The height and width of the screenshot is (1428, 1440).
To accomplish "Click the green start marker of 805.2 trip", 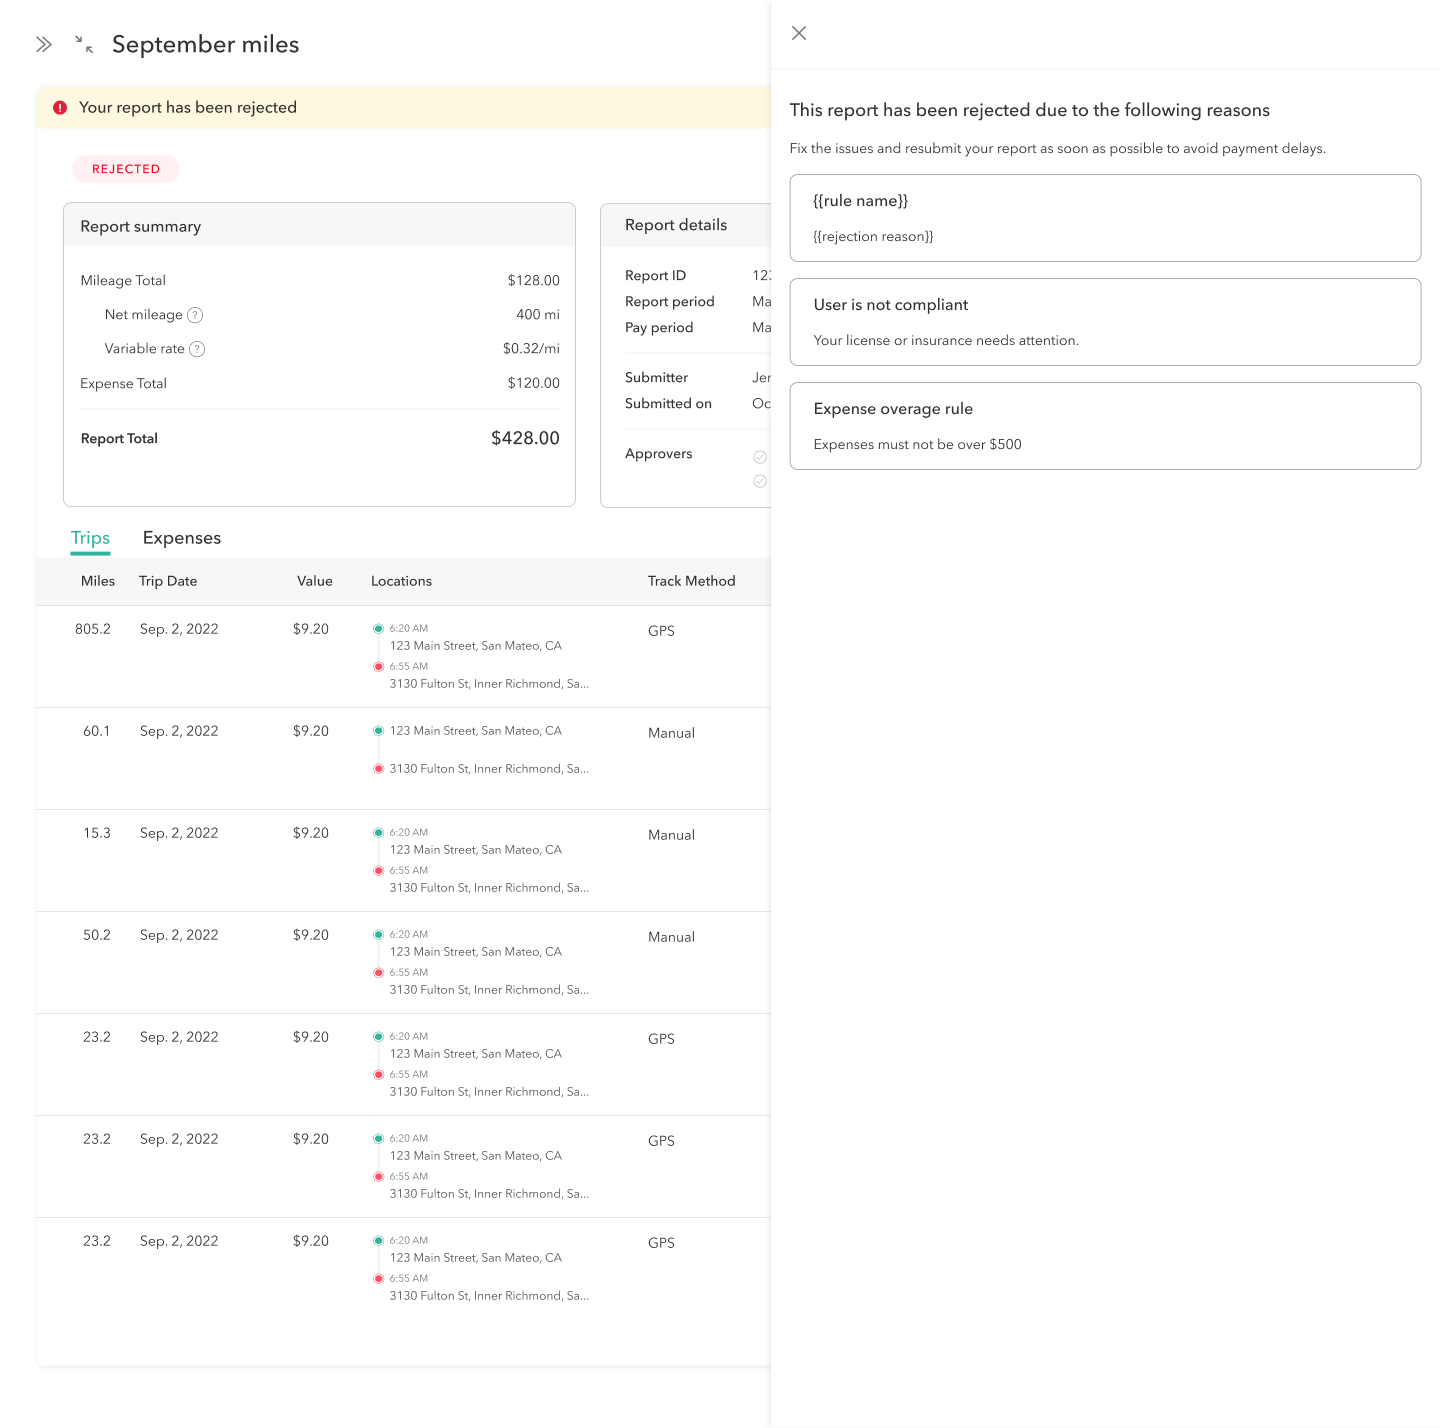I will (x=379, y=629).
